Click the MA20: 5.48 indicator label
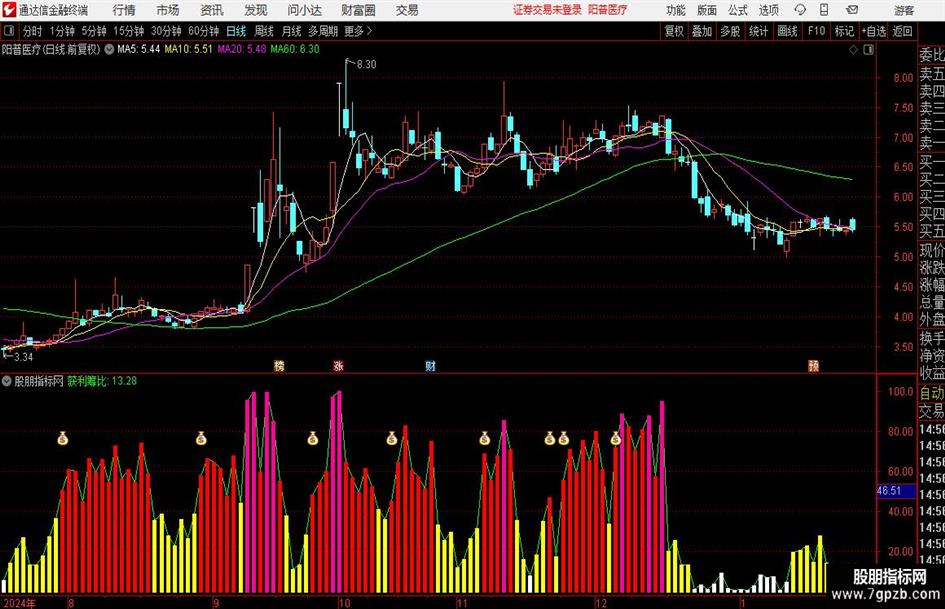945x609 pixels. tap(242, 49)
